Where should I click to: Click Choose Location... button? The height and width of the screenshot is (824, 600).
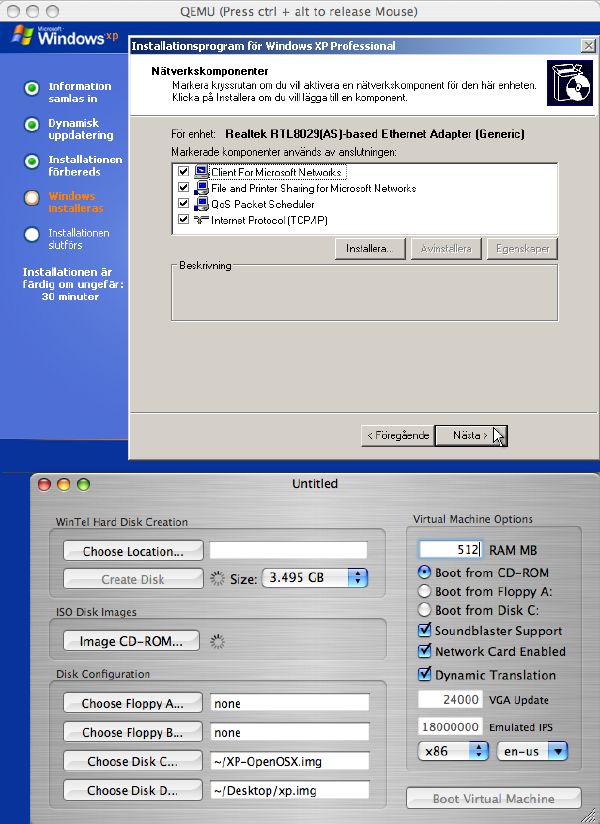point(133,551)
